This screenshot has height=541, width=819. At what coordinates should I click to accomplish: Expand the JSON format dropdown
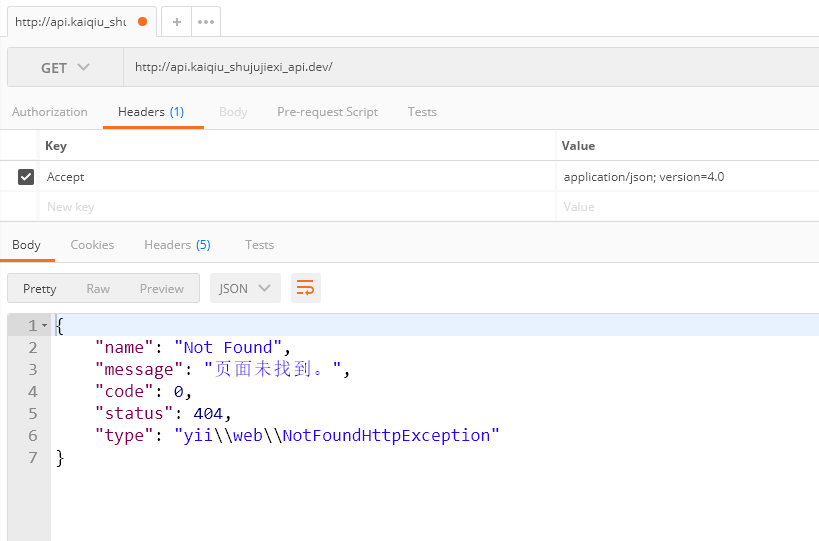245,288
